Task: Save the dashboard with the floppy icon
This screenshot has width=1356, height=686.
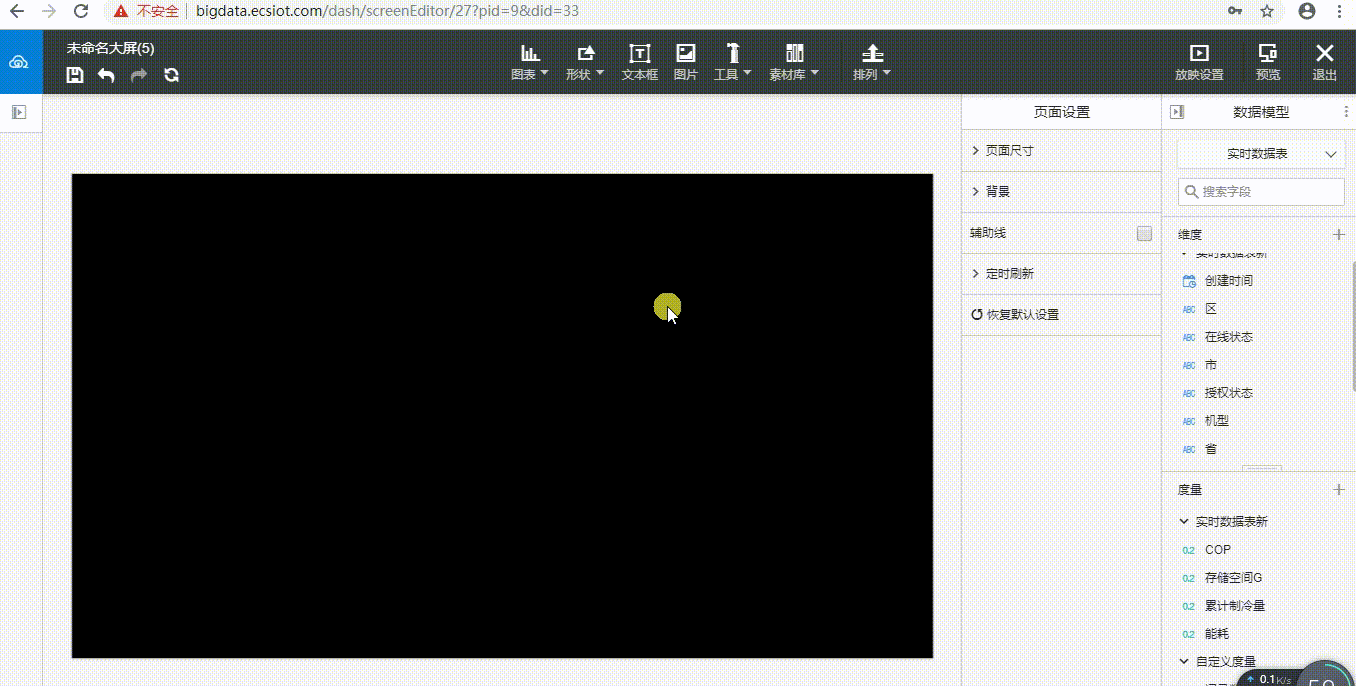Action: pyautogui.click(x=74, y=75)
